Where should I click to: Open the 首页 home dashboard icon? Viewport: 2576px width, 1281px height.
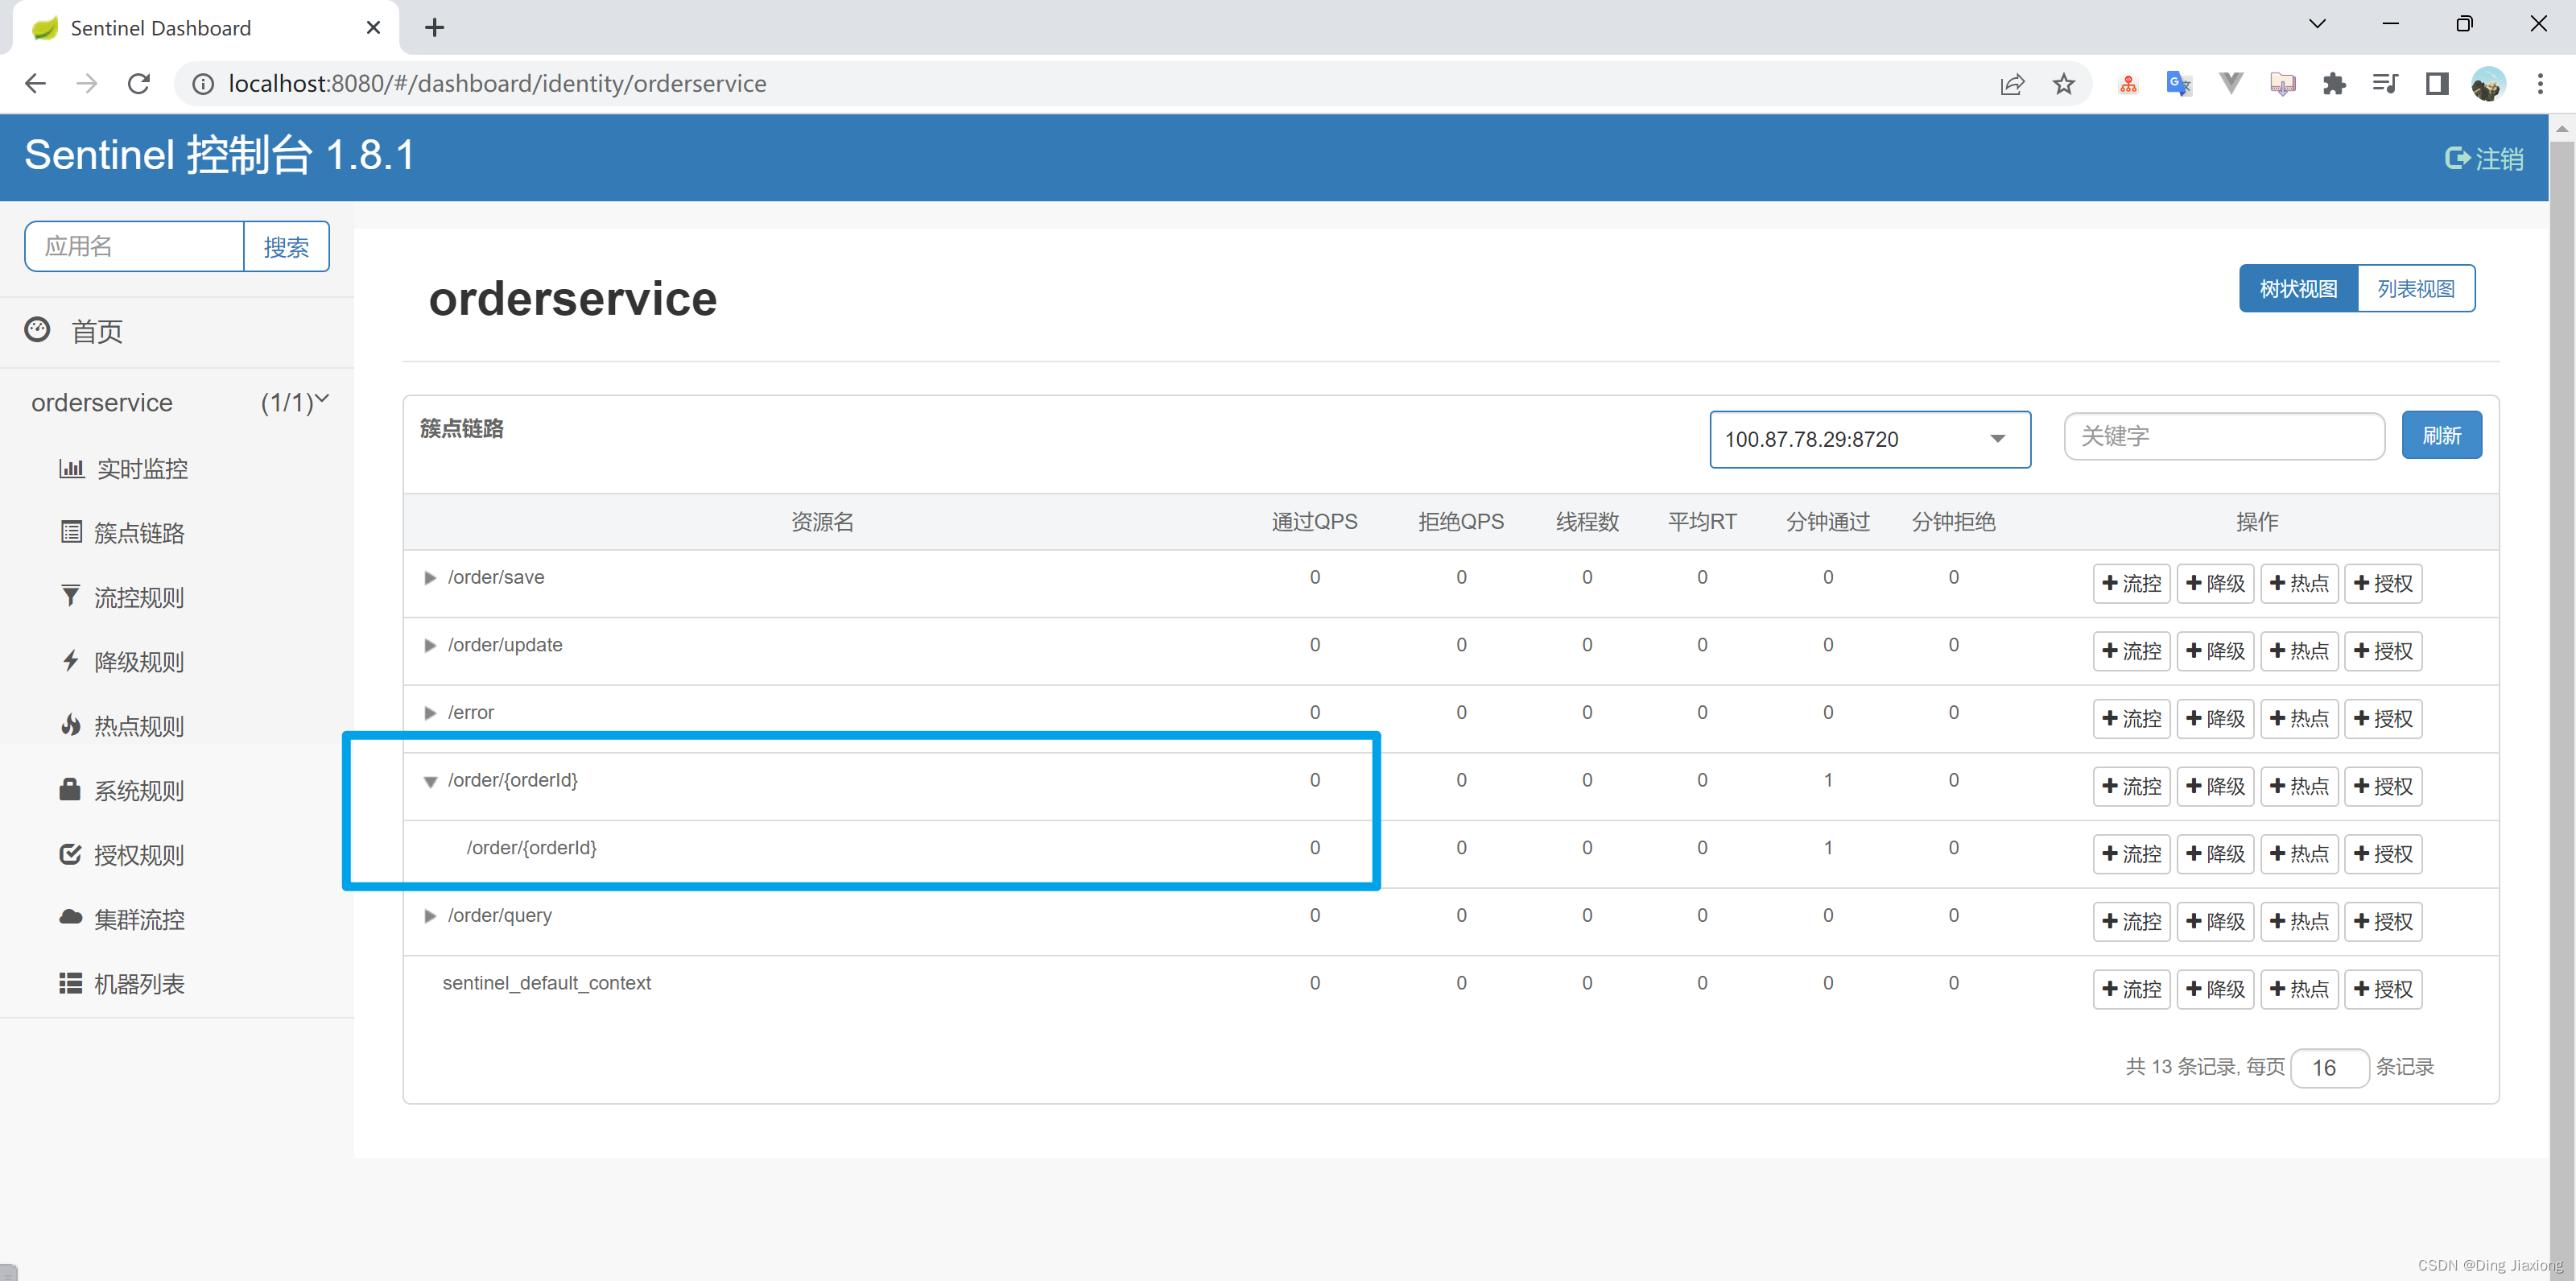point(37,330)
